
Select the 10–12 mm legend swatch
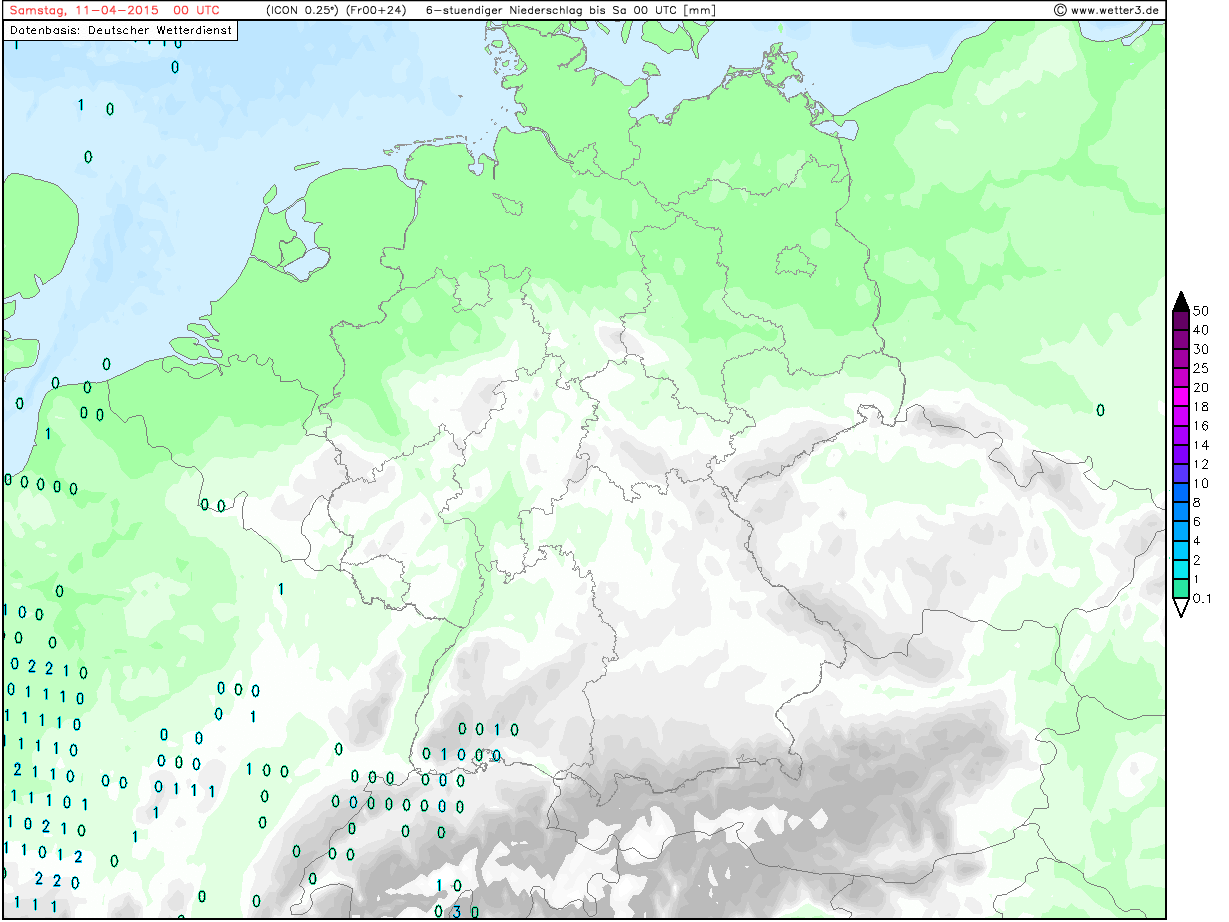(x=1180, y=474)
